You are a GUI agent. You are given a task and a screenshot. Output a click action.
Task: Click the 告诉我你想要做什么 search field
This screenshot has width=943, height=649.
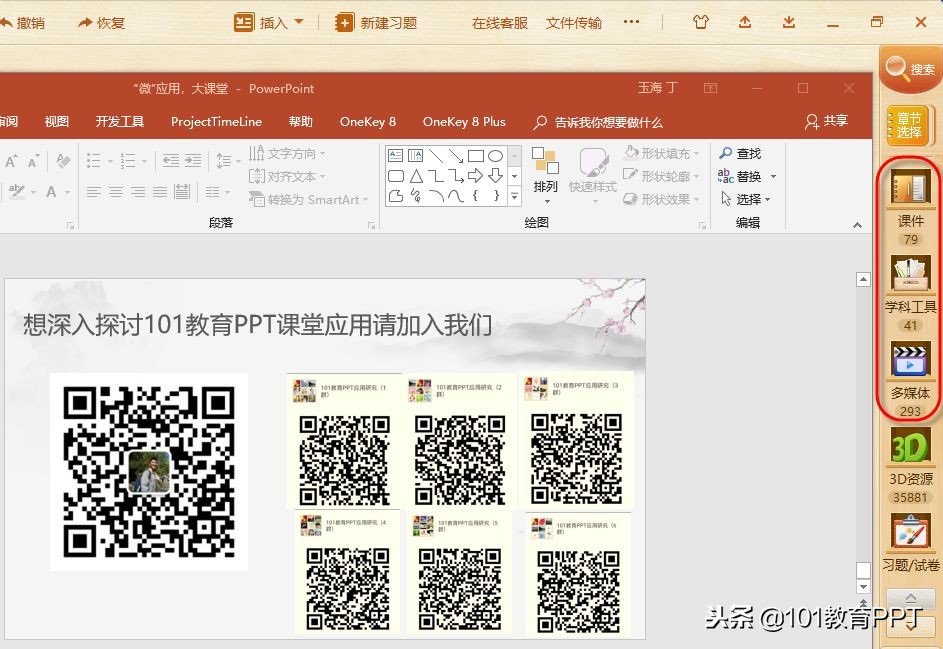598,122
